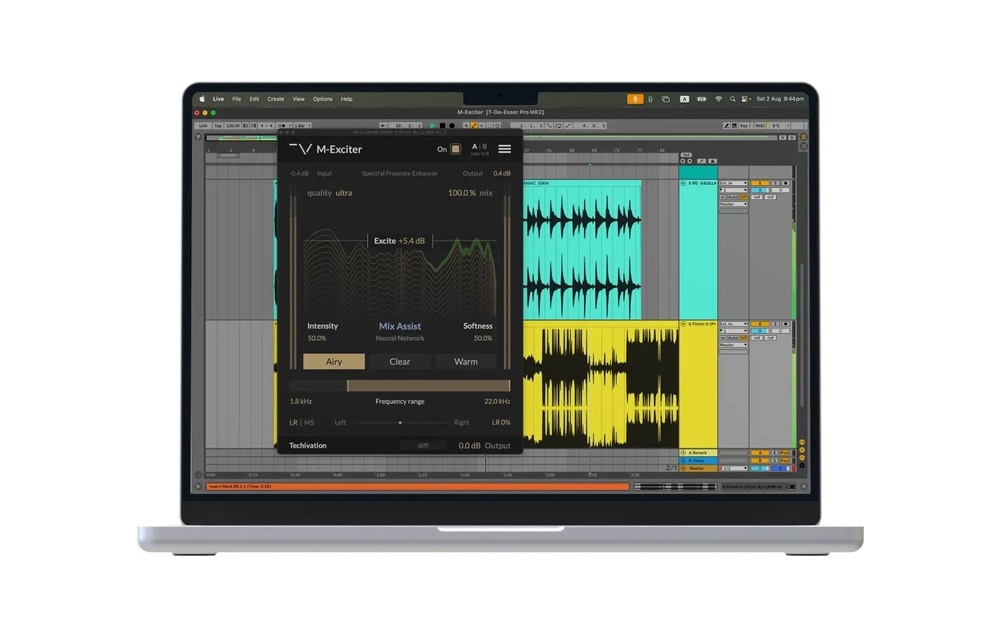Click the Tap tempo button

pos(217,126)
